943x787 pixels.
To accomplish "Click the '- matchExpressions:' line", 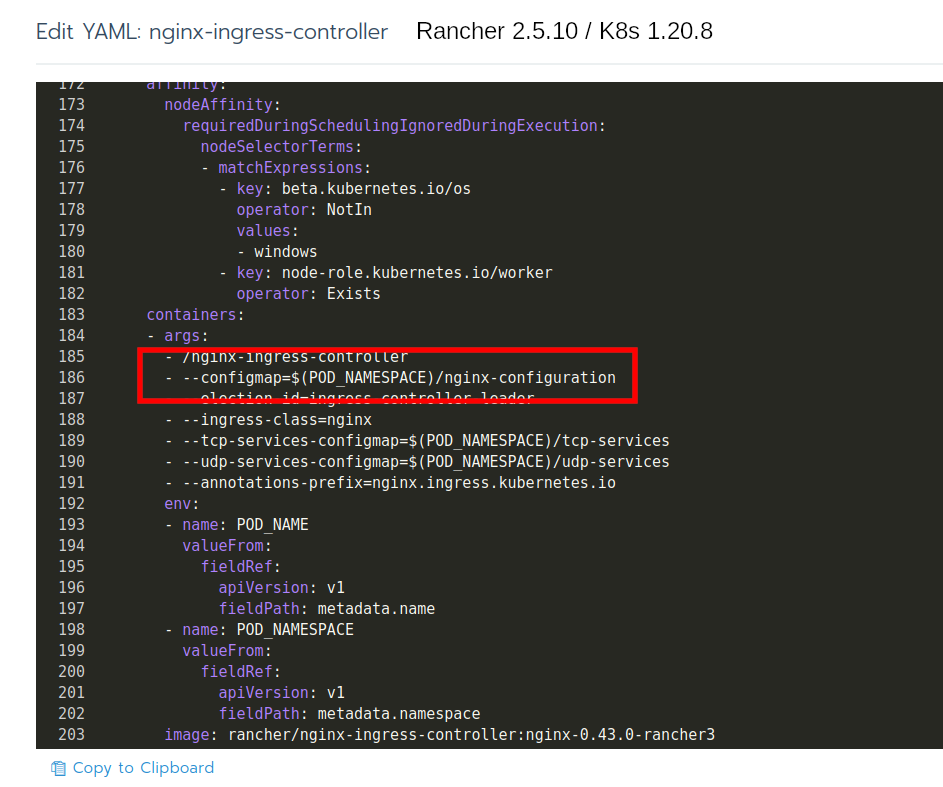I will [x=286, y=168].
